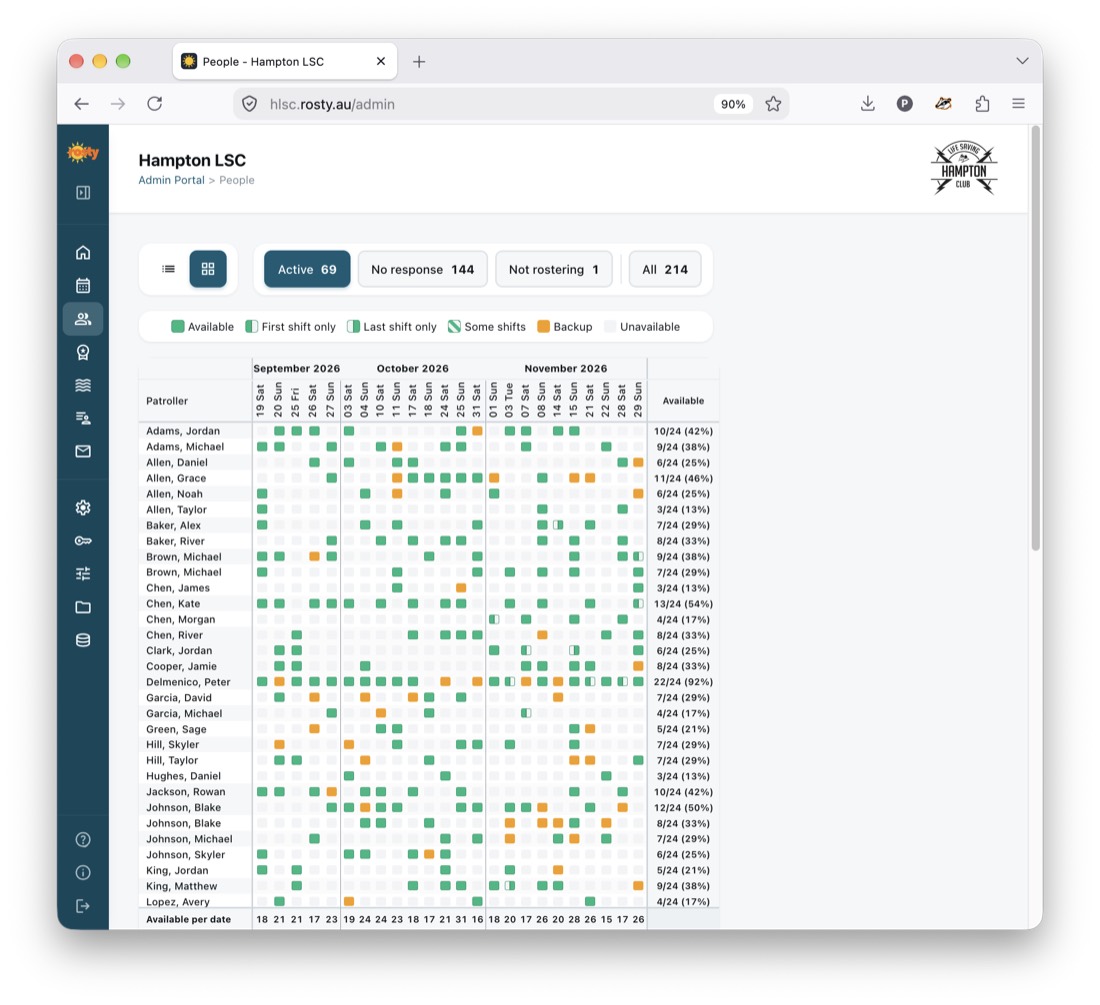1100x1005 pixels.
Task: Expand the browser list-all-tabs chevron
Action: [x=1022, y=61]
